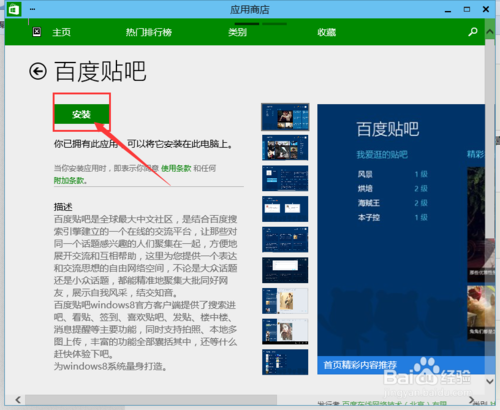Click the small square icon left of 主页
500x410 pixels.
point(37,32)
